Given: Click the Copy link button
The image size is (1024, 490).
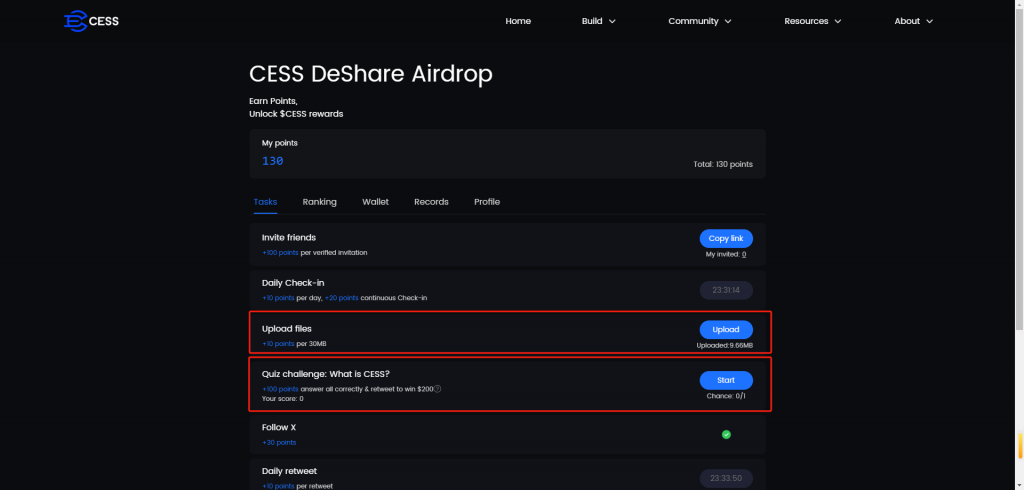Looking at the screenshot, I should pyautogui.click(x=726, y=238).
